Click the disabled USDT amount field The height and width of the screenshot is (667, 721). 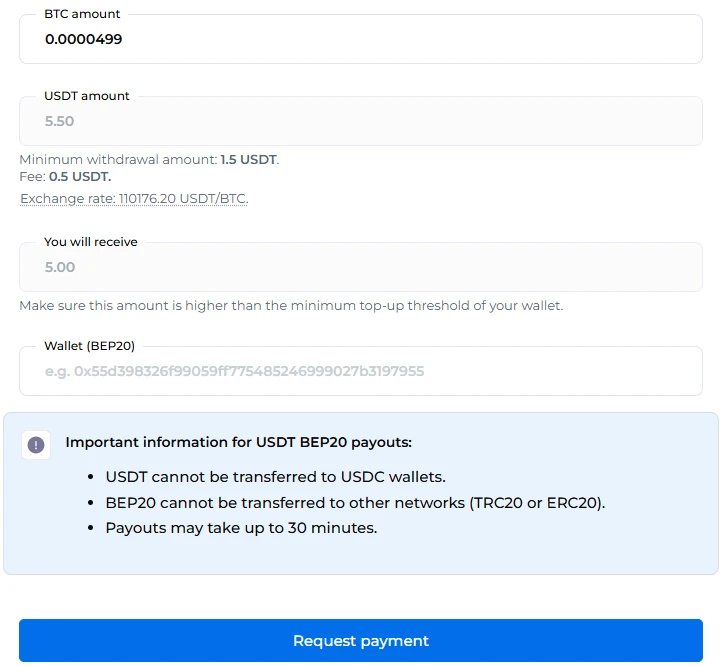tap(360, 122)
